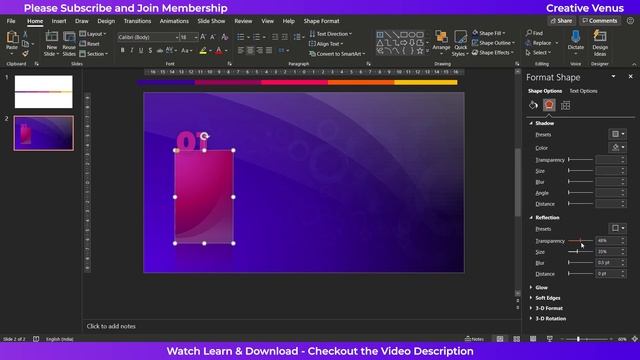Click the Clear All Formatting icon

(x=224, y=37)
